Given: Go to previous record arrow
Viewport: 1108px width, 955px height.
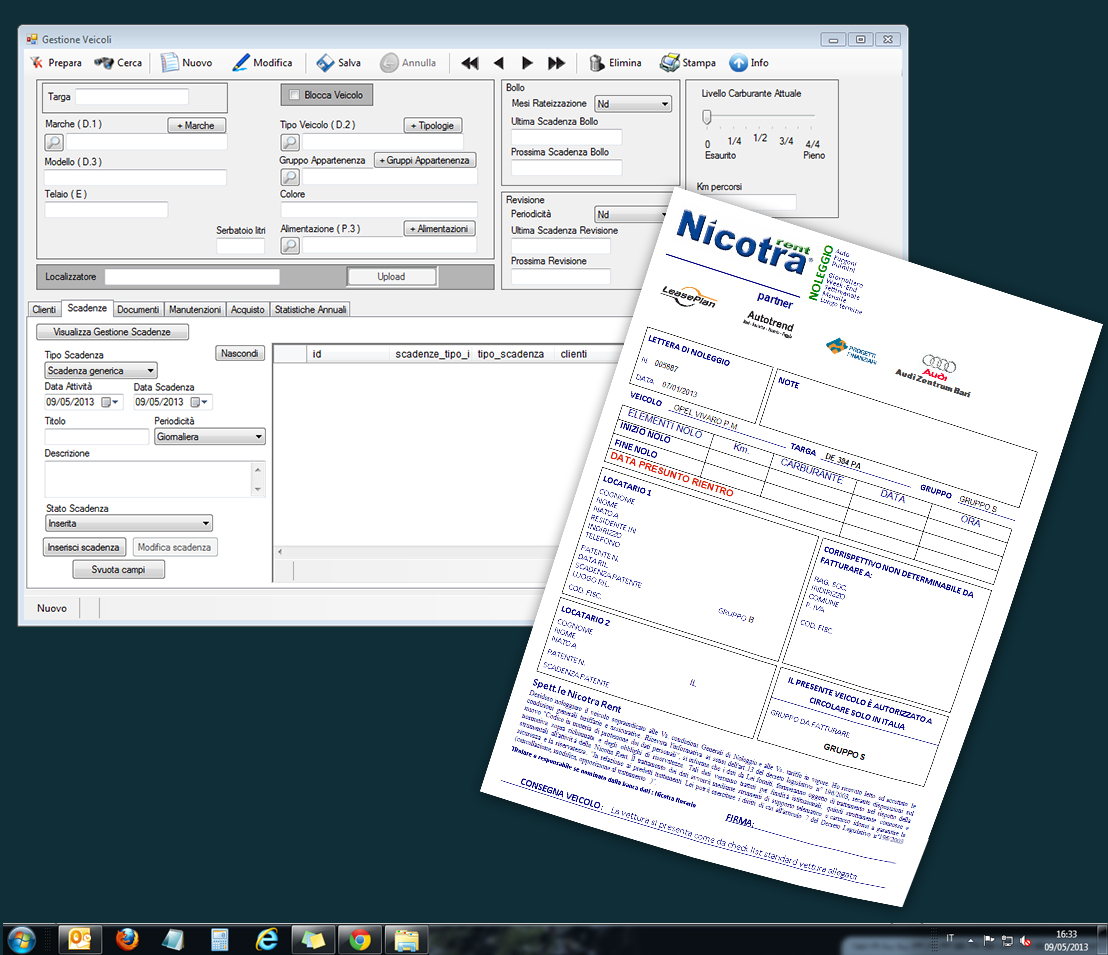Looking at the screenshot, I should 499,63.
